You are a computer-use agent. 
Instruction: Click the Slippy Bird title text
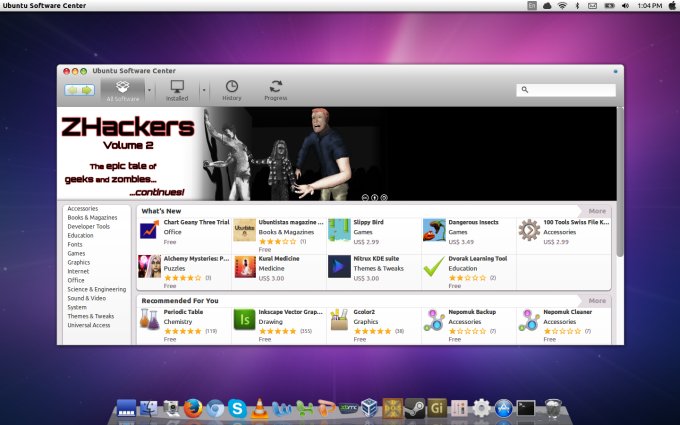(x=369, y=222)
